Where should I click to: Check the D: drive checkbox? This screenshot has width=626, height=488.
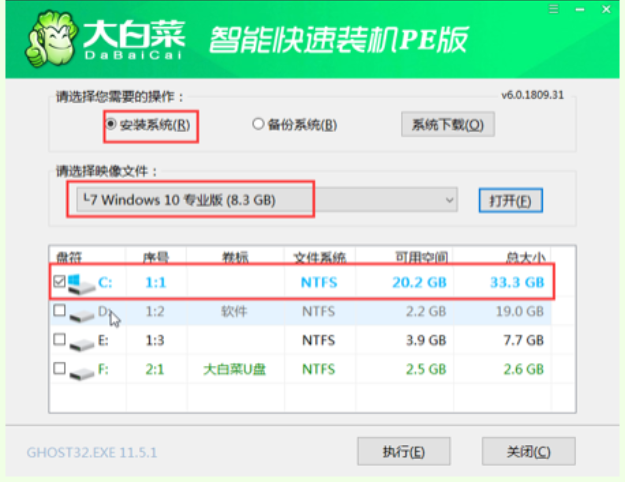coord(59,310)
